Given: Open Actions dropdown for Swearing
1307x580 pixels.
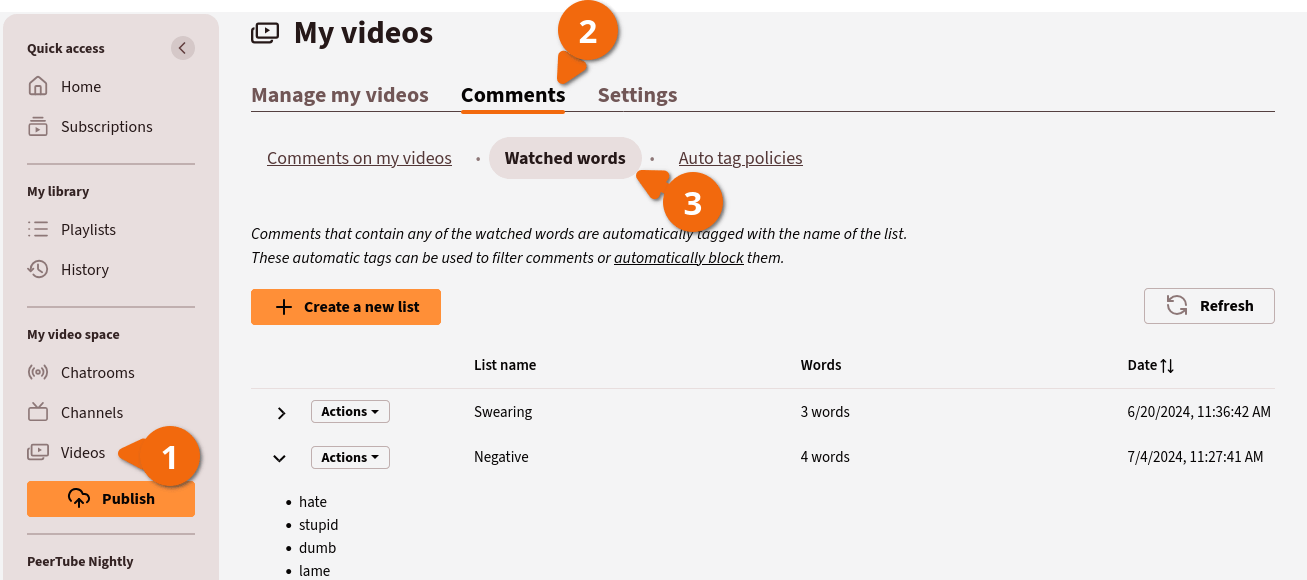Looking at the screenshot, I should (x=350, y=411).
